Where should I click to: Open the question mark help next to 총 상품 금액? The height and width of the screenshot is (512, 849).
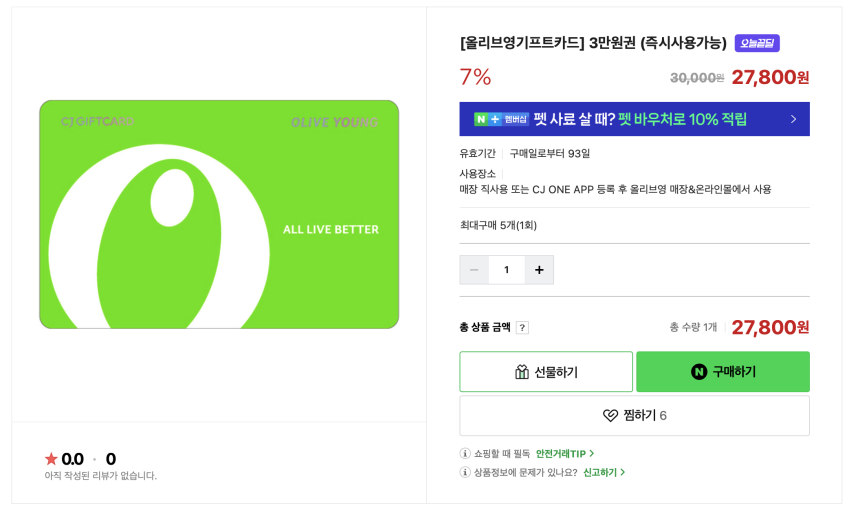click(522, 327)
